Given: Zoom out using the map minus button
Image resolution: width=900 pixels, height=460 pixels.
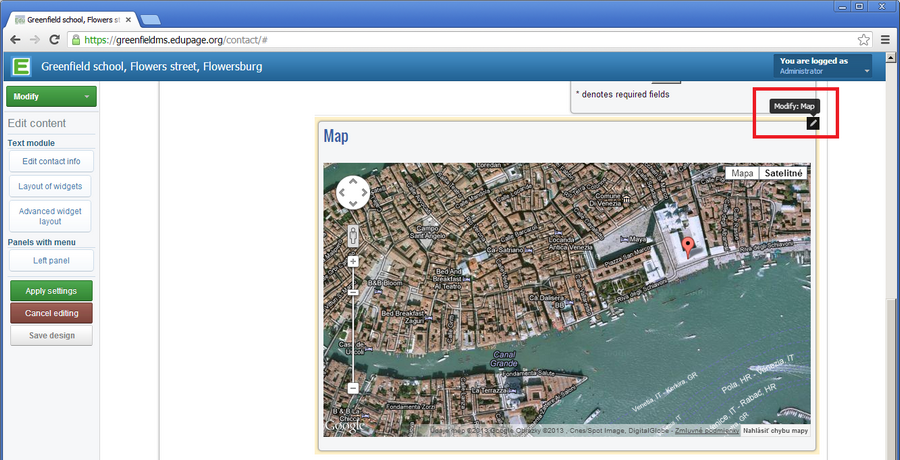Looking at the screenshot, I should (x=353, y=388).
